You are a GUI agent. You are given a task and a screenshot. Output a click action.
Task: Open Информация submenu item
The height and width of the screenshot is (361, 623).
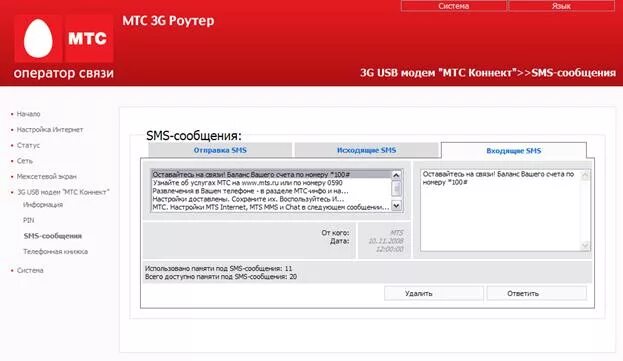[x=43, y=205]
